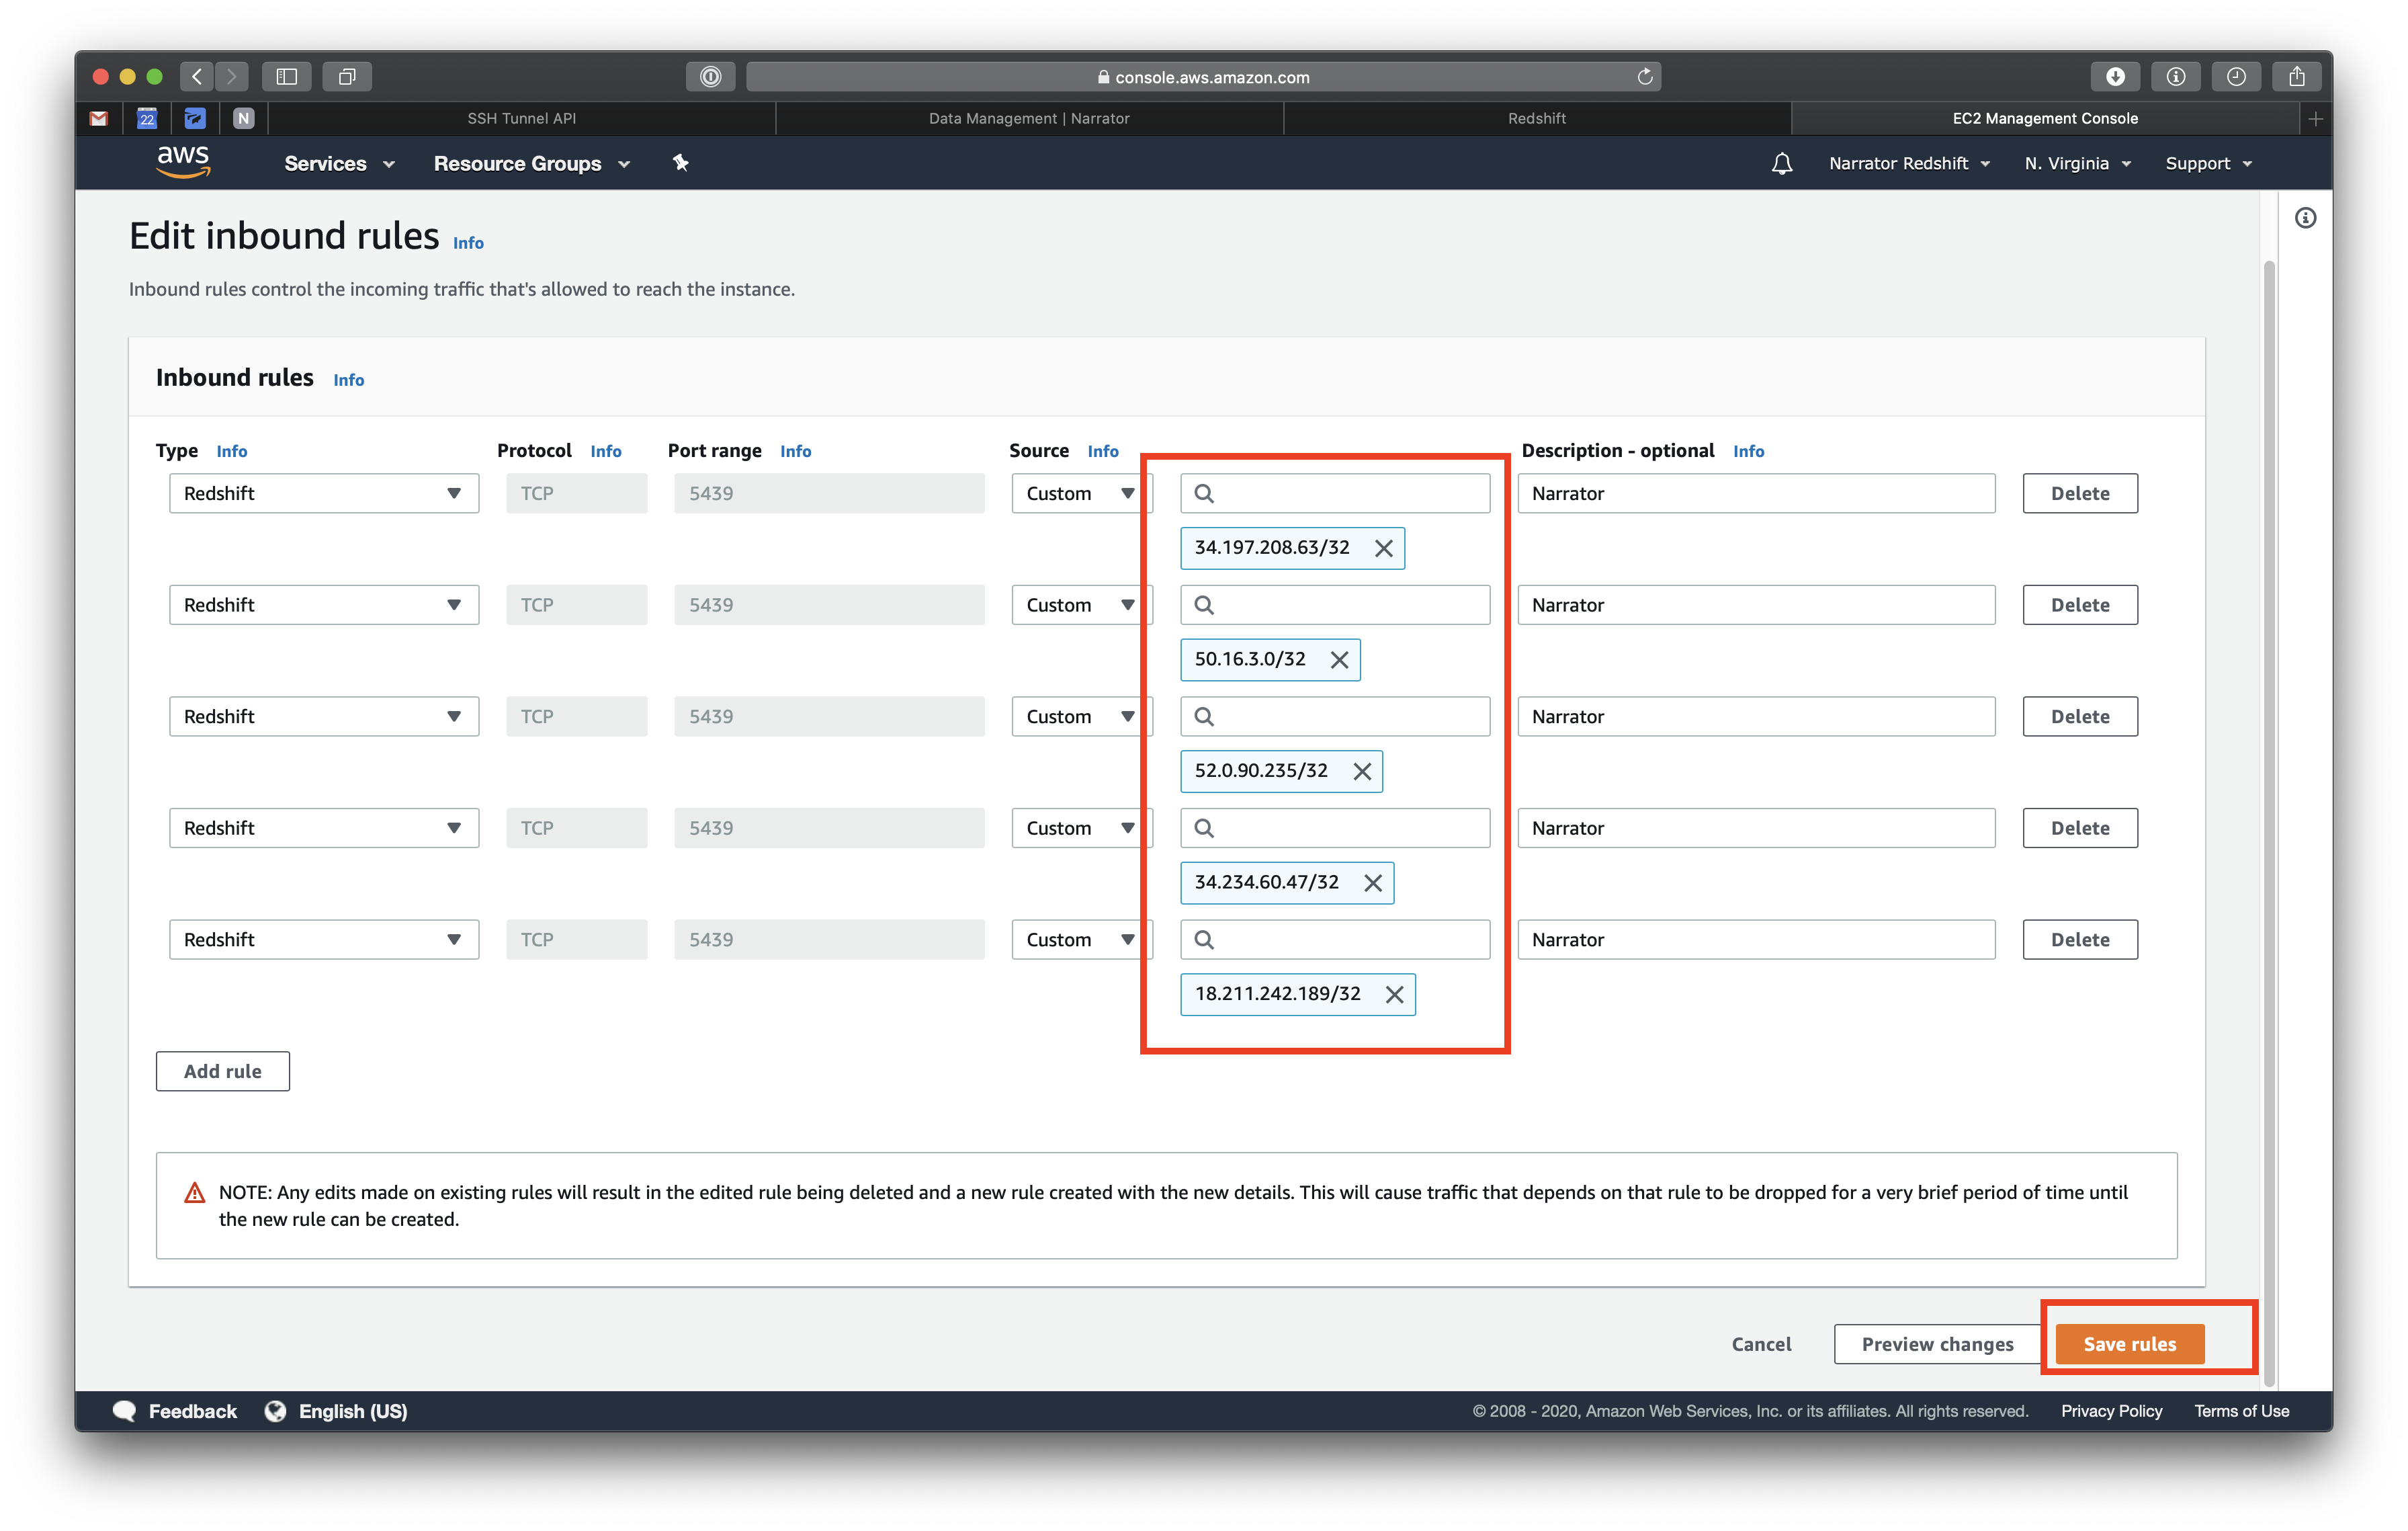Click the Safari share icon
Image resolution: width=2408 pixels, height=1531 pixels.
[2296, 77]
